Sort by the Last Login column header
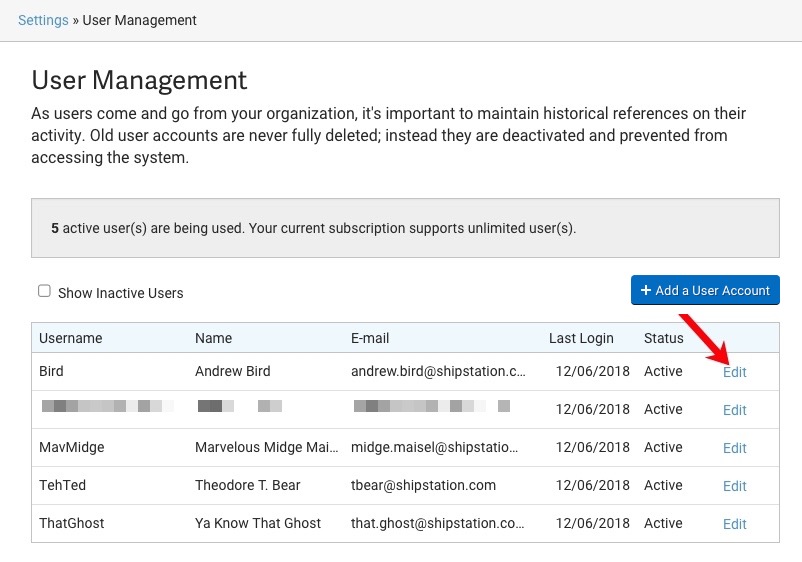Viewport: 802px width, 562px height. tap(581, 338)
